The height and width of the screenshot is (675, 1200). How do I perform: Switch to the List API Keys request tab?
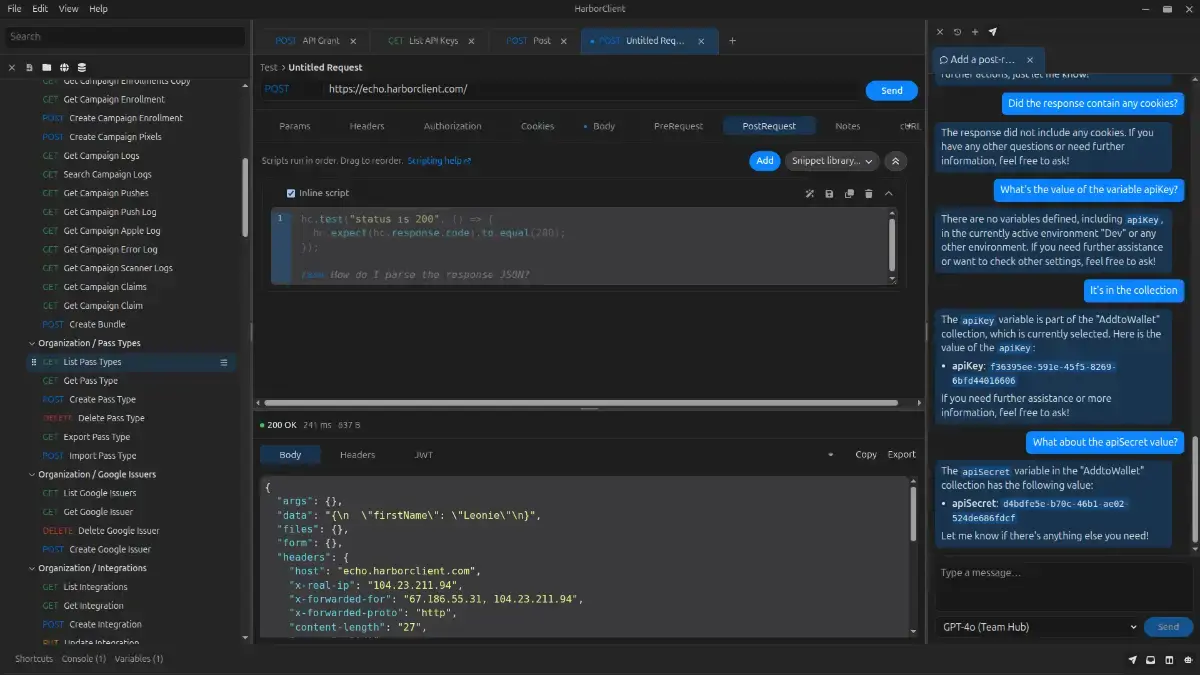[424, 41]
